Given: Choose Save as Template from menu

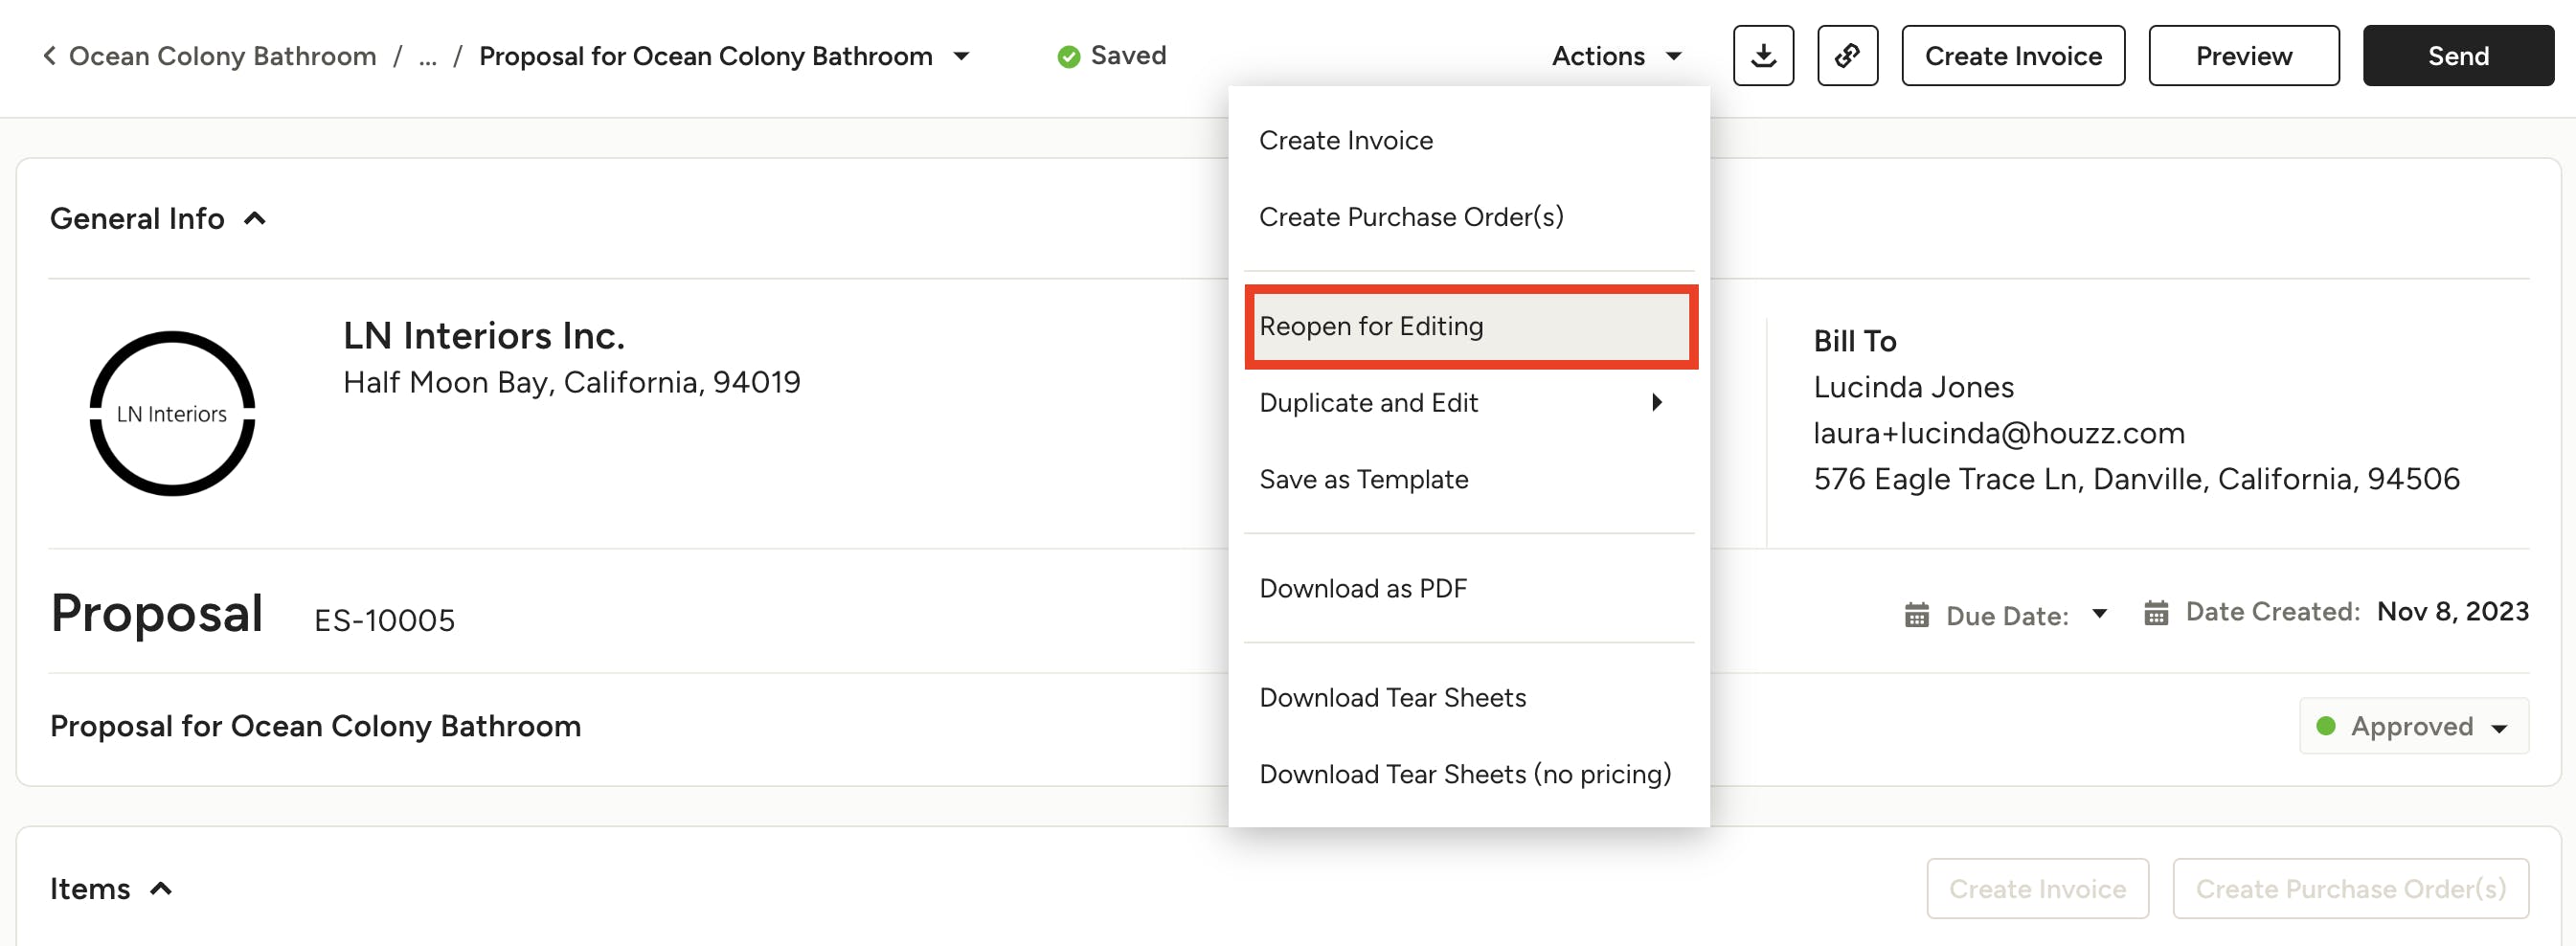Looking at the screenshot, I should [x=1363, y=479].
